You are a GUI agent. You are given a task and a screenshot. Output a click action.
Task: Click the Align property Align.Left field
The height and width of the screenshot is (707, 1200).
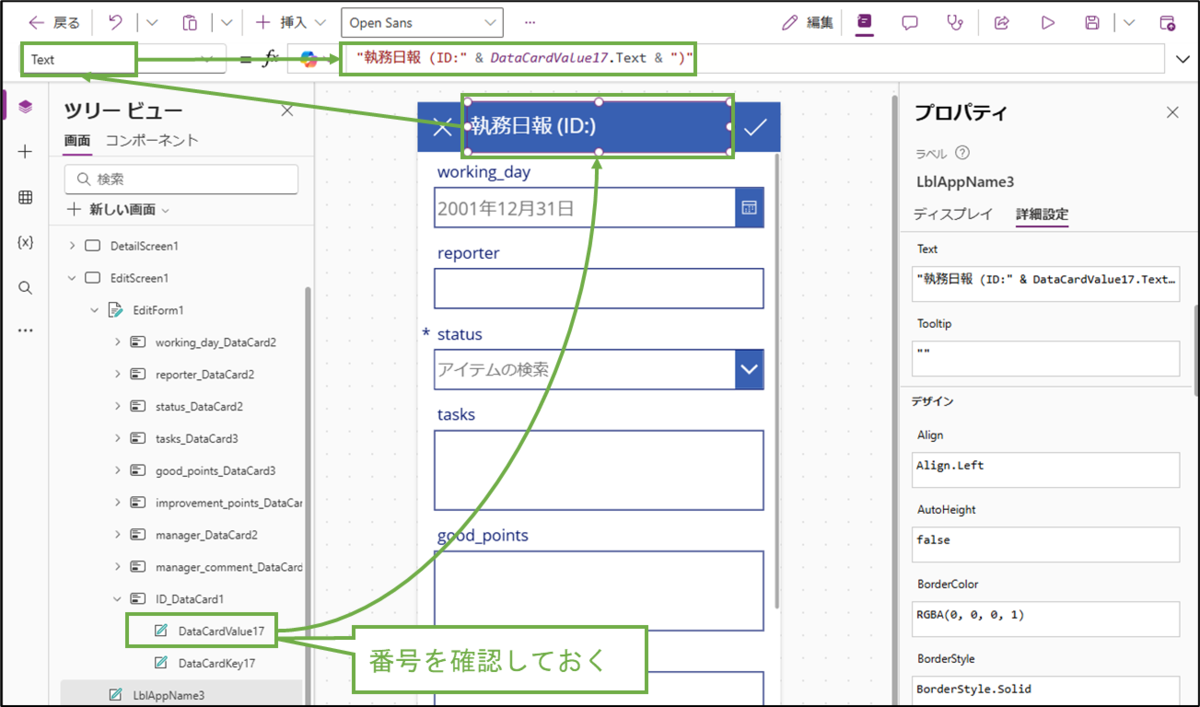point(1047,467)
